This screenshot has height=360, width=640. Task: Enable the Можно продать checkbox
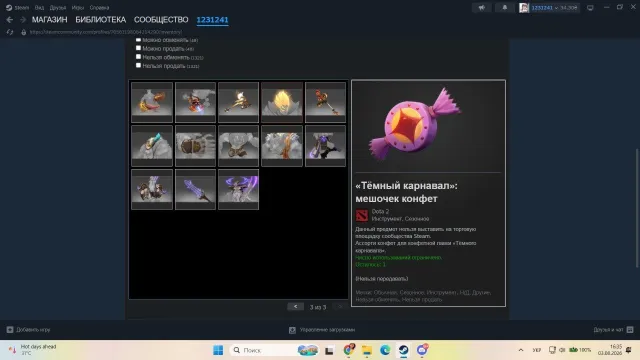click(x=138, y=48)
